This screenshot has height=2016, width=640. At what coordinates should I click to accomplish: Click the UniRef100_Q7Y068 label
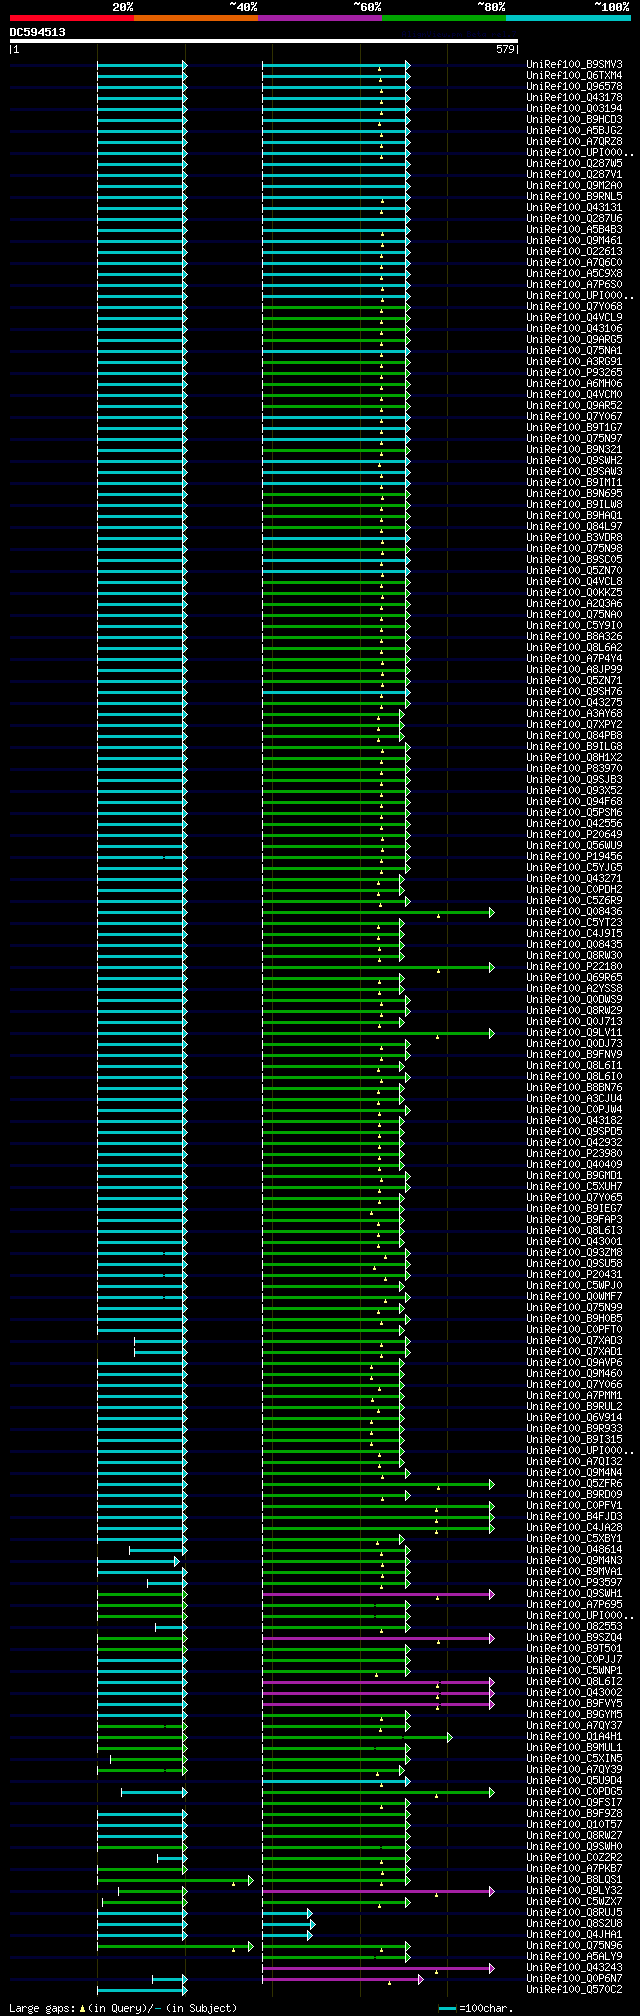574,306
